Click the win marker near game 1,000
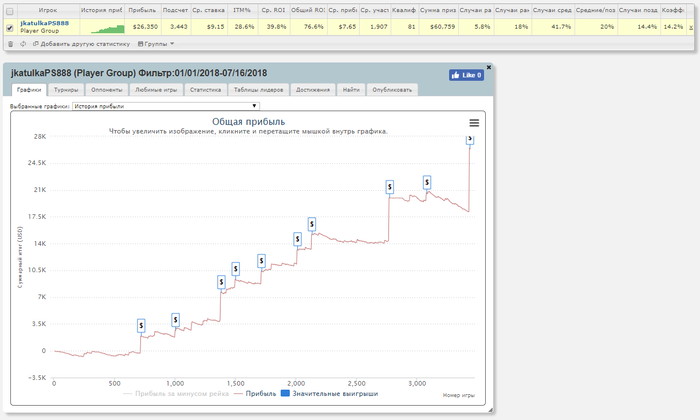The height and width of the screenshot is (420, 700). pos(175,320)
